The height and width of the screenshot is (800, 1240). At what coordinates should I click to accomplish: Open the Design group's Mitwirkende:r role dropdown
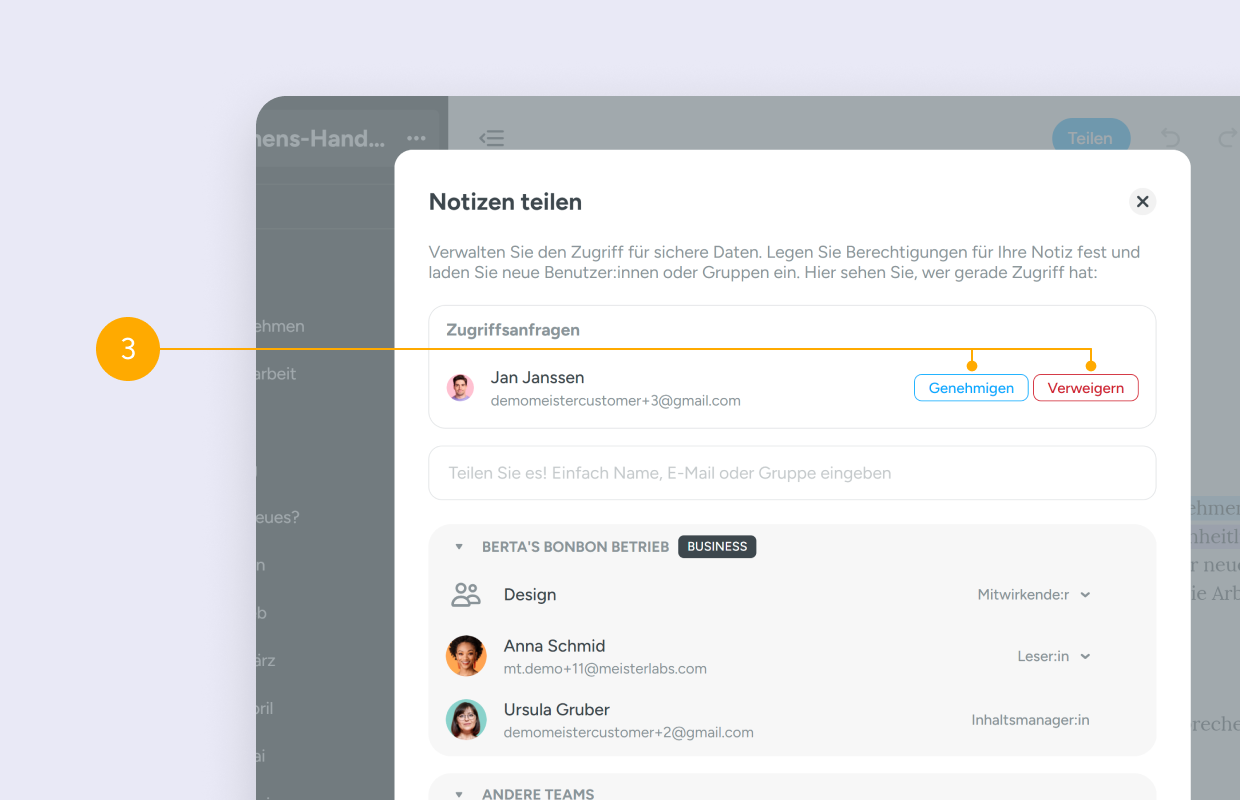click(1034, 594)
